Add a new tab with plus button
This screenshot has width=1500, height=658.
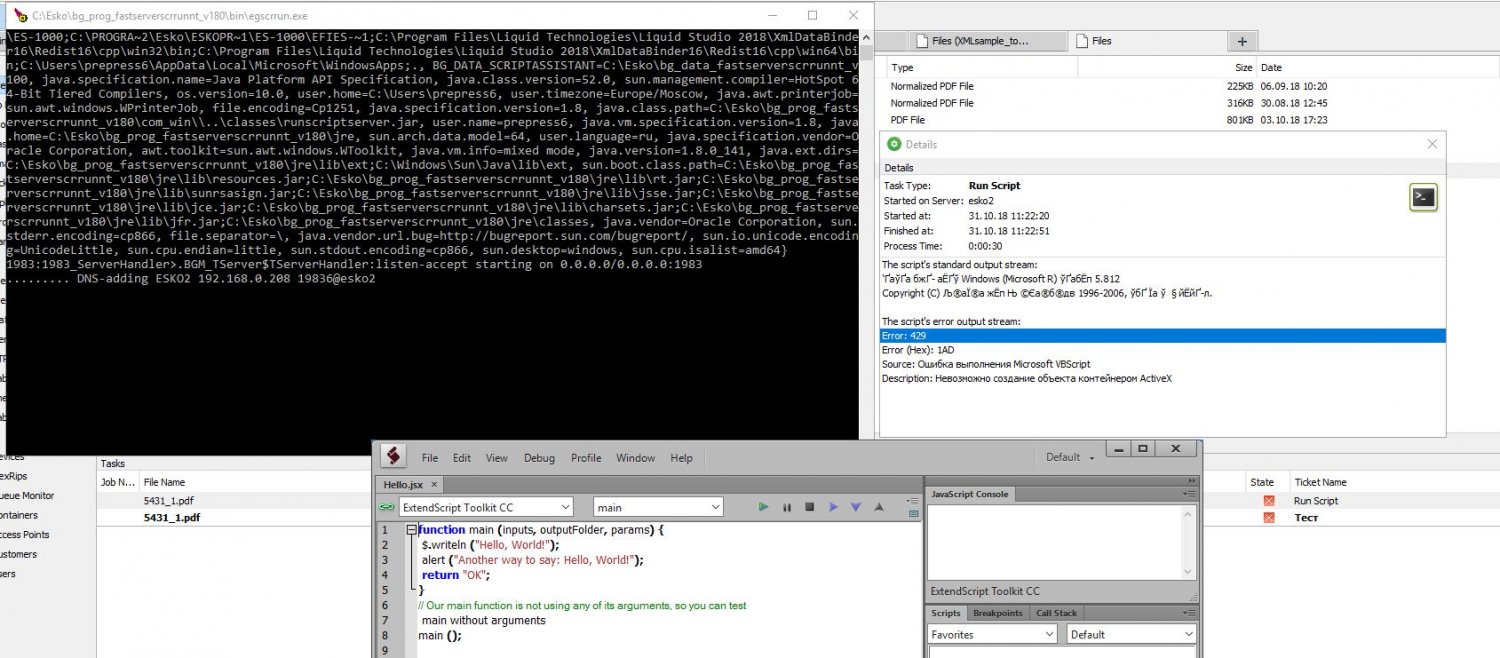(x=1242, y=41)
